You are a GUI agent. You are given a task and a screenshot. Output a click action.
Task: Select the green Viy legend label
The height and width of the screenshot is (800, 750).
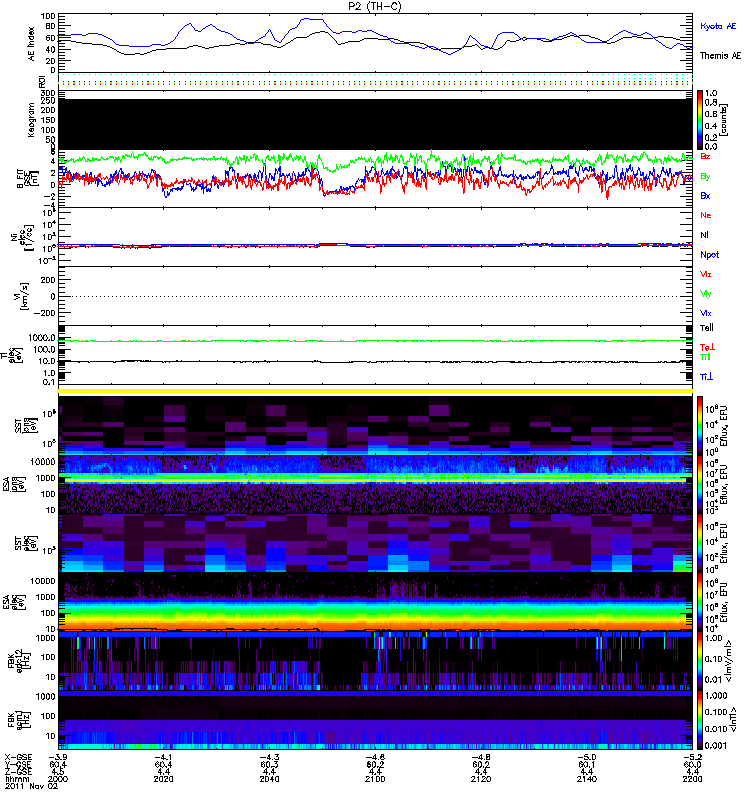[x=706, y=294]
